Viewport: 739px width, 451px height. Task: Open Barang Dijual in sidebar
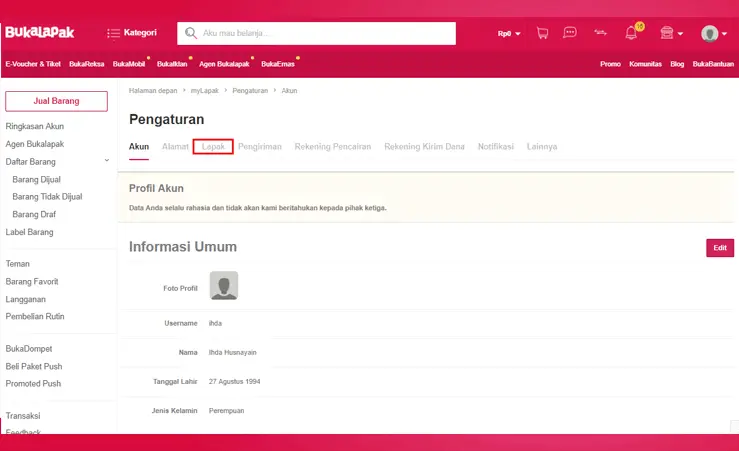click(36, 180)
